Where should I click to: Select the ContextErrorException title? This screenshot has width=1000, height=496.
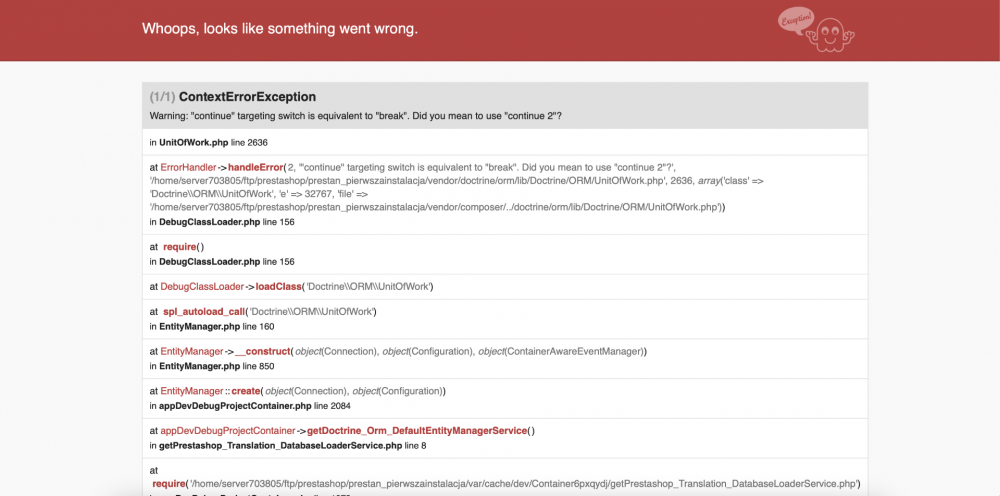247,97
